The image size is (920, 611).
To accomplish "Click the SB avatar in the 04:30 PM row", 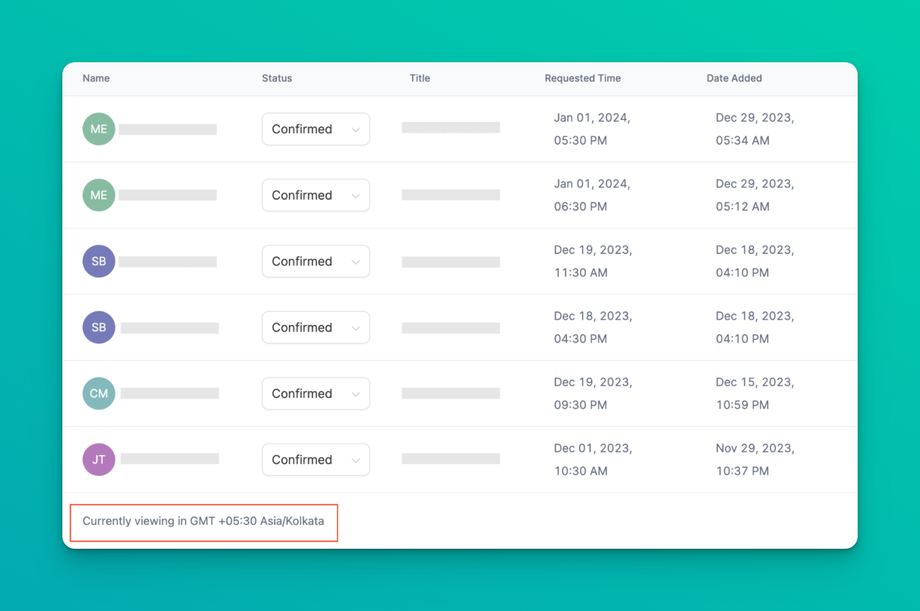I will [x=99, y=327].
